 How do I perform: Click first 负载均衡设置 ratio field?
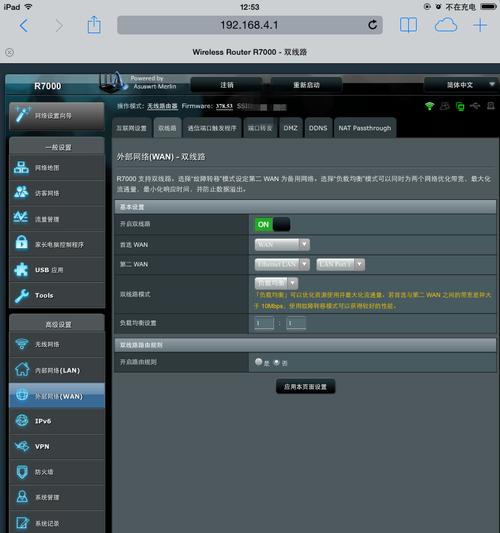tap(264, 323)
